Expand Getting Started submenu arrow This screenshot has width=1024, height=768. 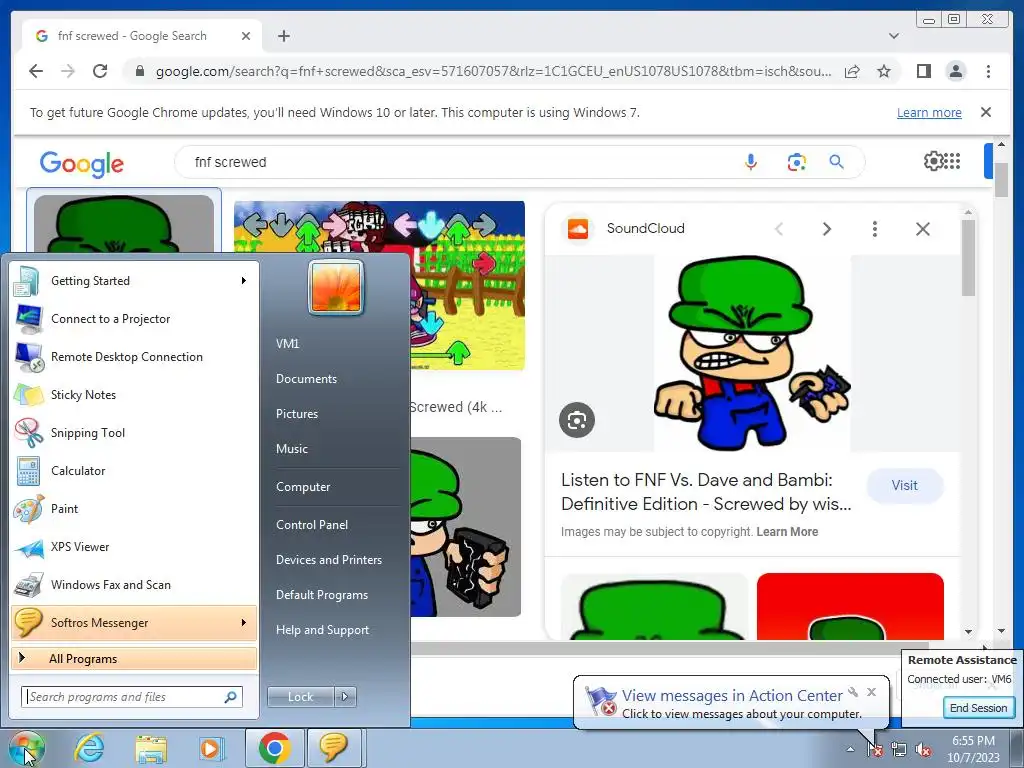(x=244, y=281)
